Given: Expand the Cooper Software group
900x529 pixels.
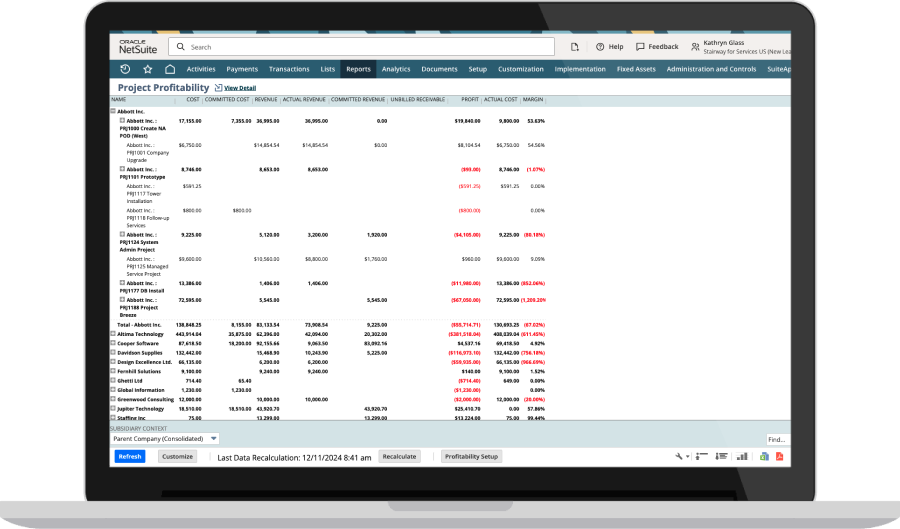Looking at the screenshot, I should [113, 343].
